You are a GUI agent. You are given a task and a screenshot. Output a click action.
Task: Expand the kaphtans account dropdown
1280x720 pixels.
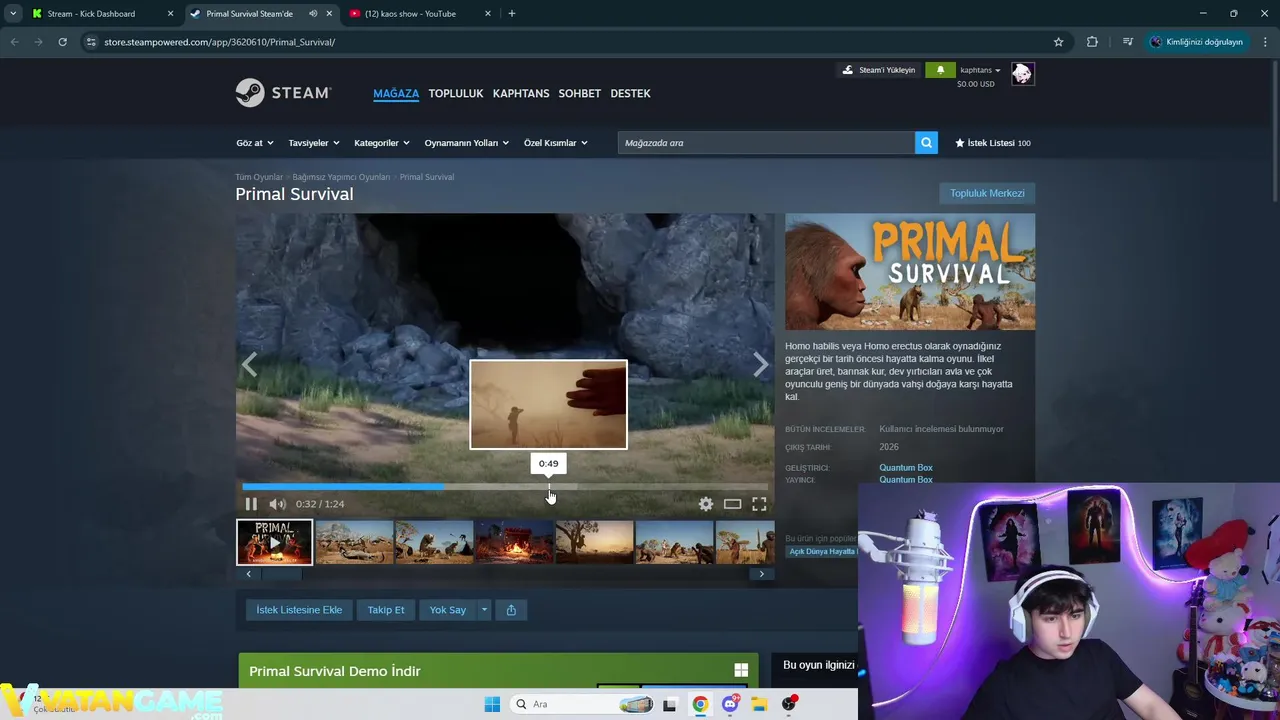pyautogui.click(x=980, y=70)
